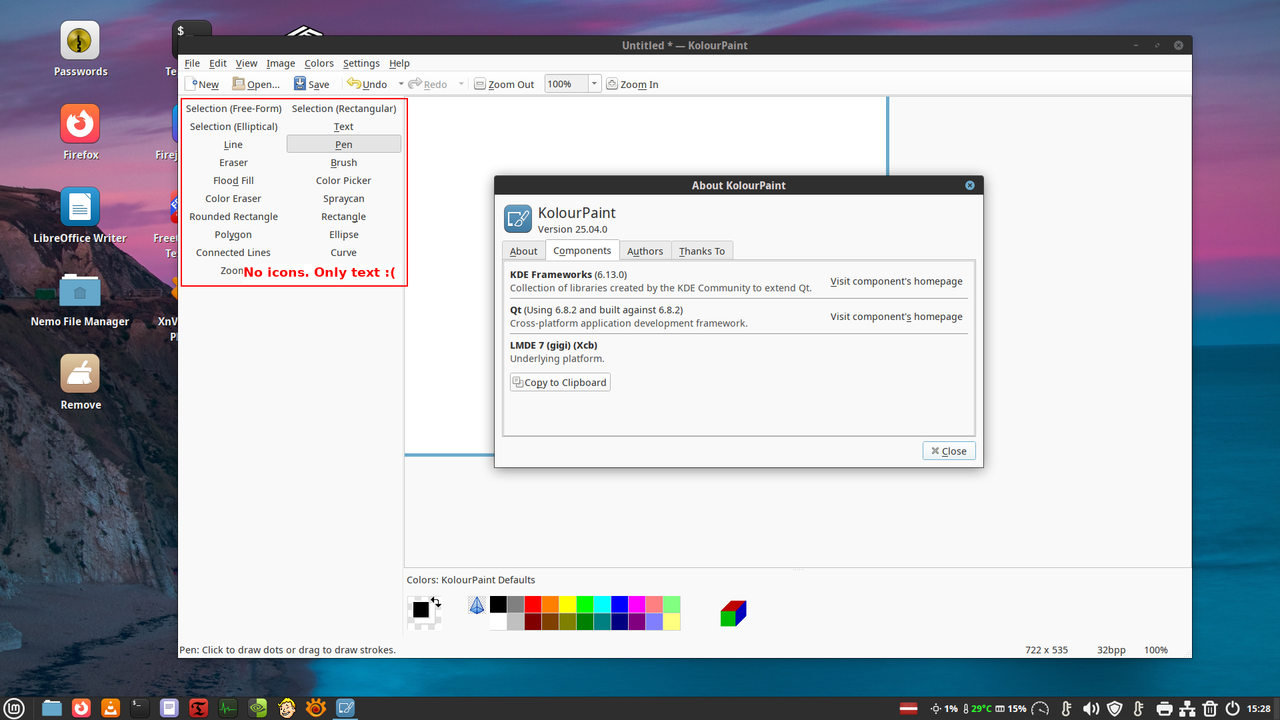This screenshot has height=720, width=1280.
Task: Launch VLC from the taskbar
Action: (110, 708)
